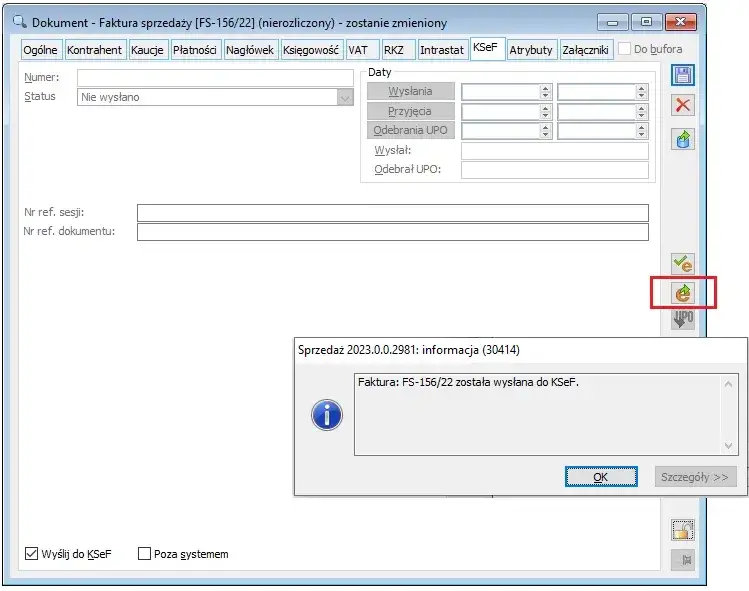Open the Załączniki tab
This screenshot has height=591, width=749.
pos(585,50)
